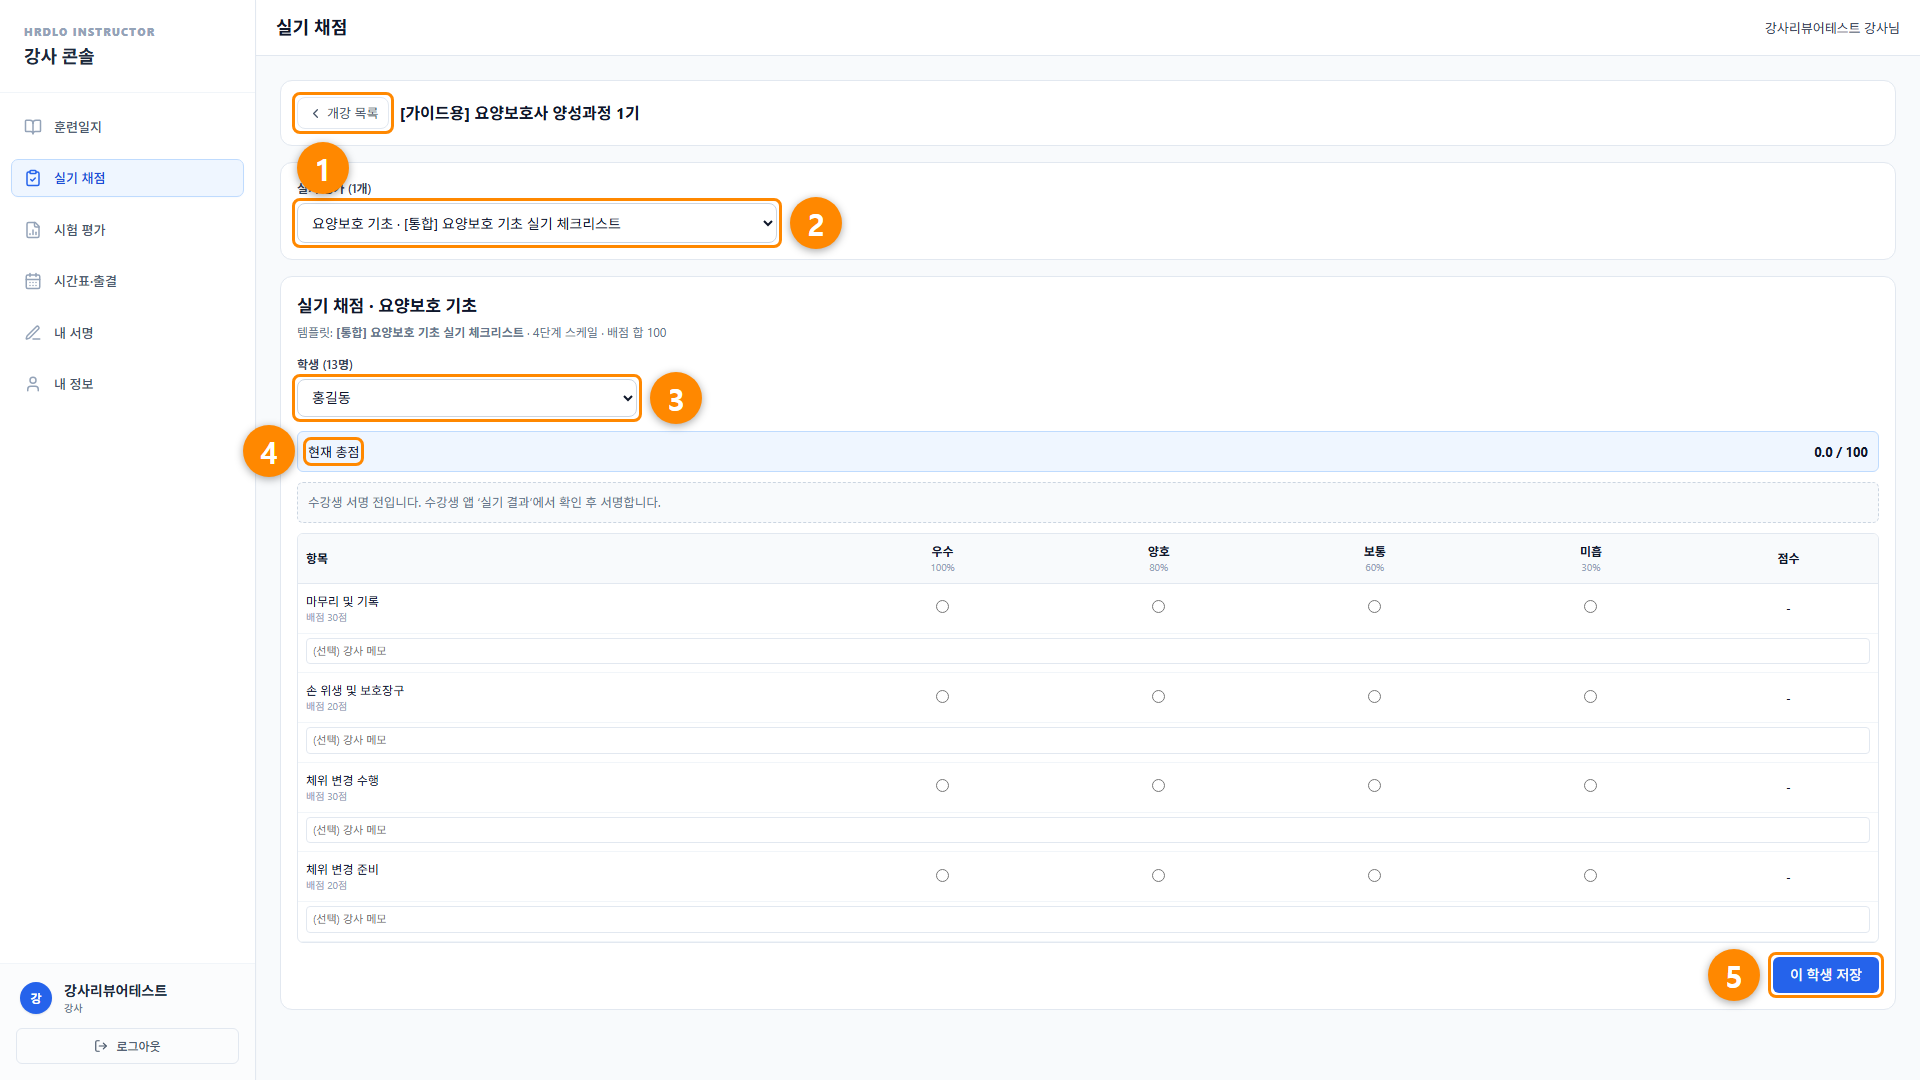Click the 시험 평가 document icon
The height and width of the screenshot is (1080, 1920).
33,230
